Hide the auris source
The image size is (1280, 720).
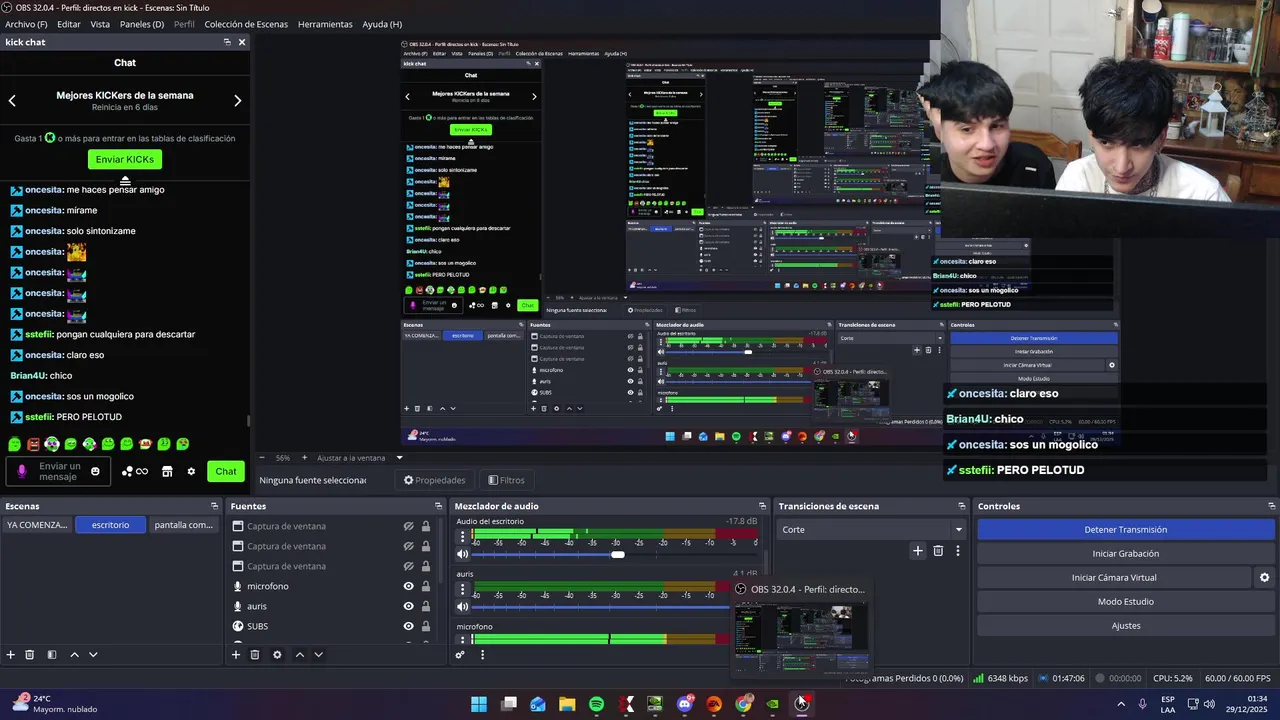pos(408,606)
